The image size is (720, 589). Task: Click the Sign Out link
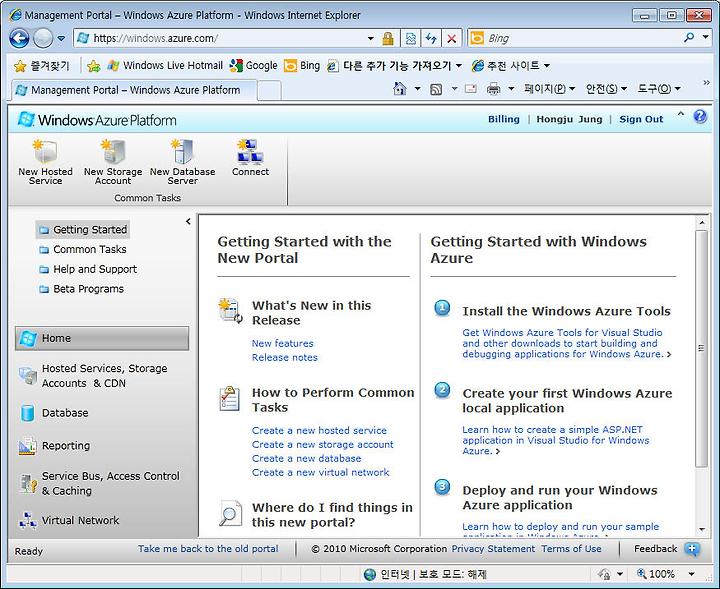641,119
